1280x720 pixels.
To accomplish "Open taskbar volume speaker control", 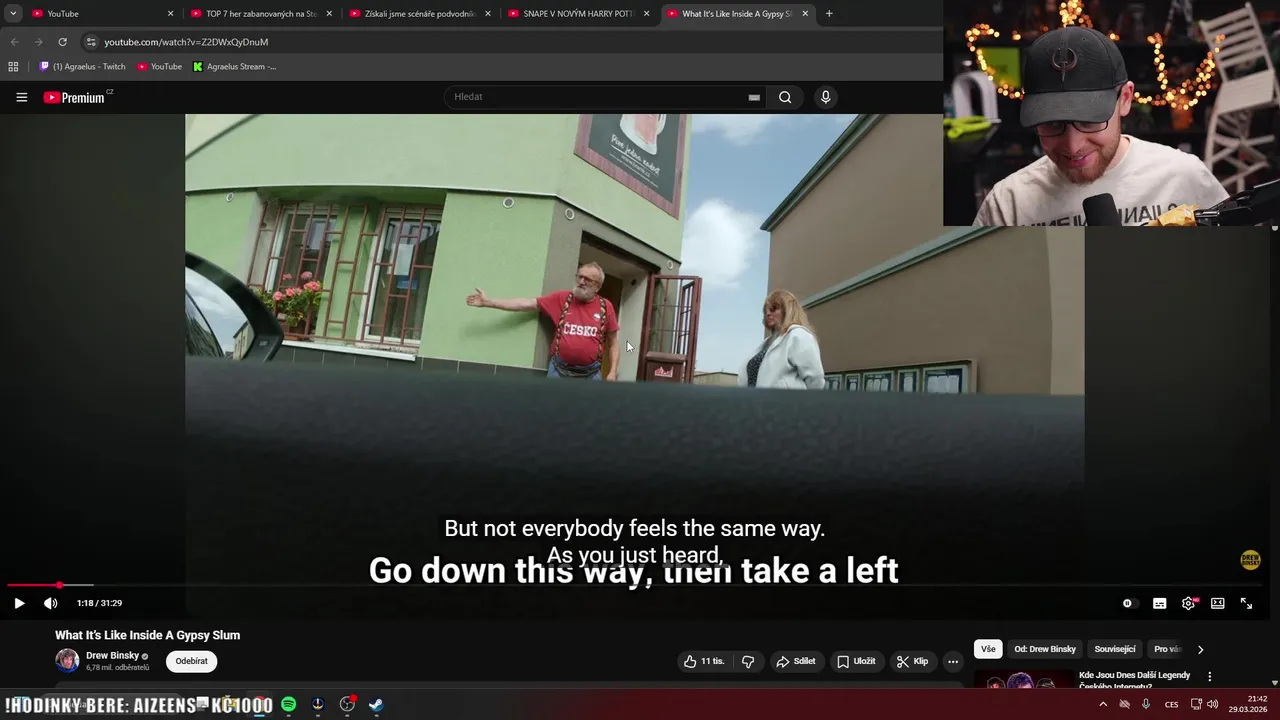I will pos(1213,704).
